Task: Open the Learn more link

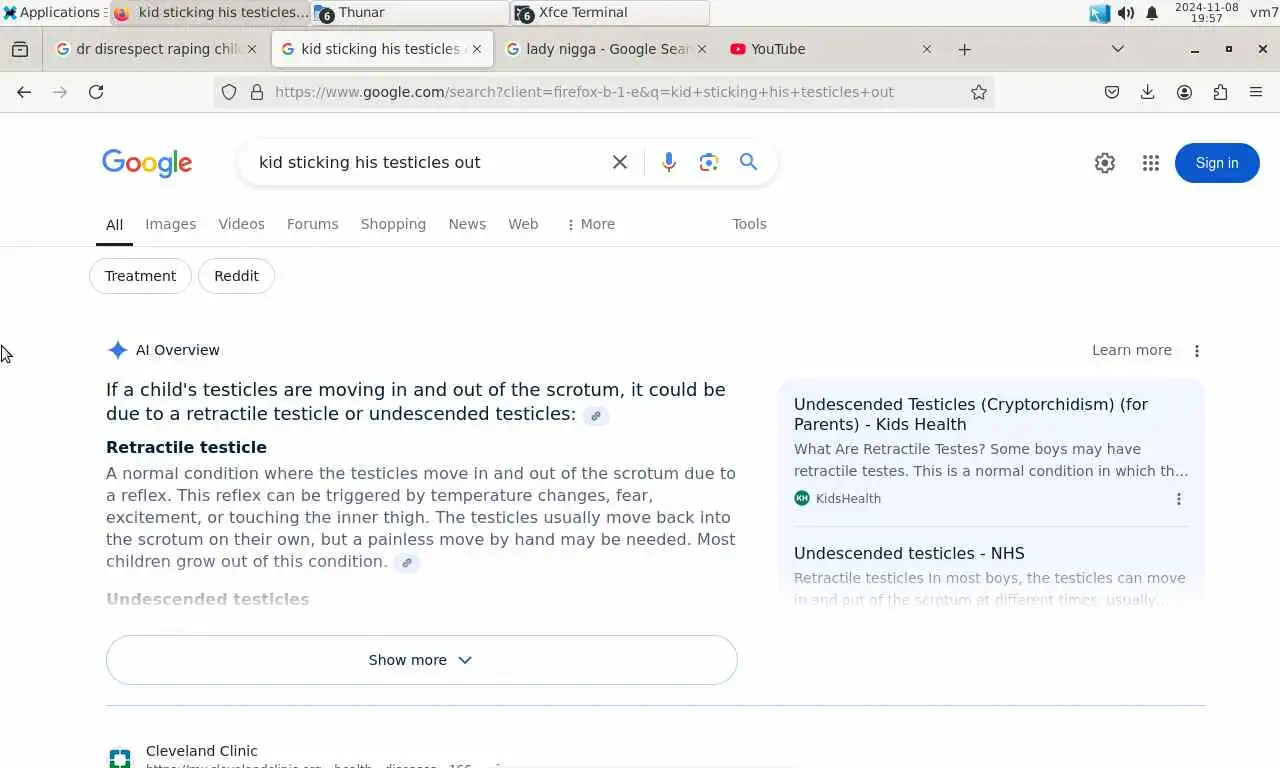Action: (x=1132, y=350)
